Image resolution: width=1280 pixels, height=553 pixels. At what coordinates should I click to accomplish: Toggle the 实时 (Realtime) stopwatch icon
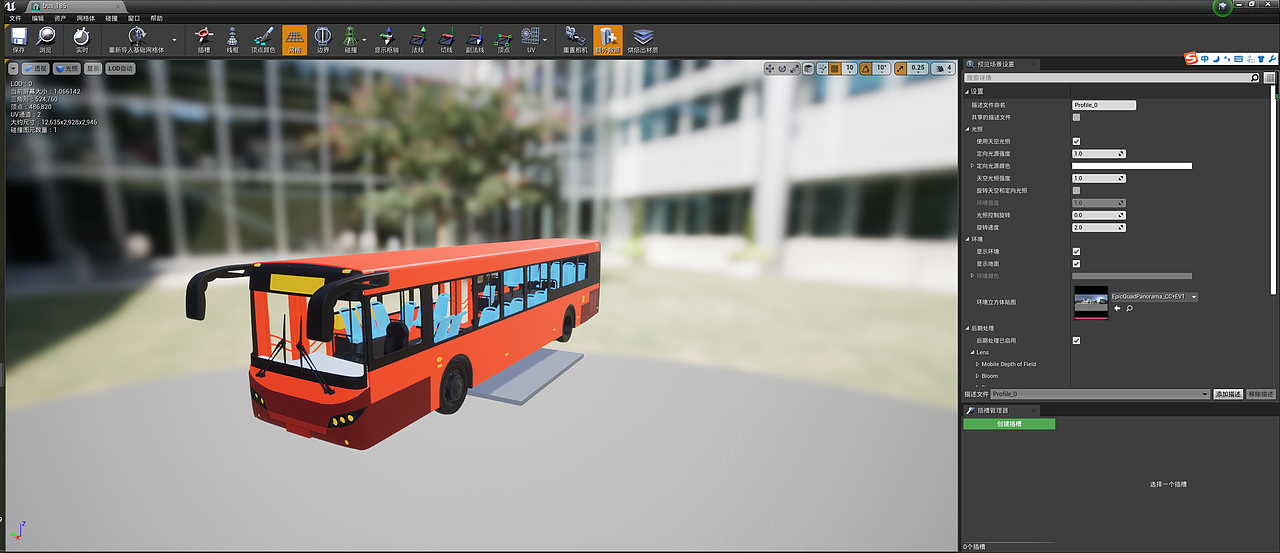[x=82, y=40]
